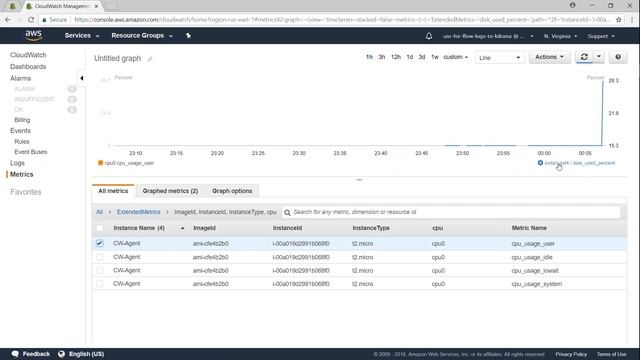Switch to the All metrics tab

(113, 191)
